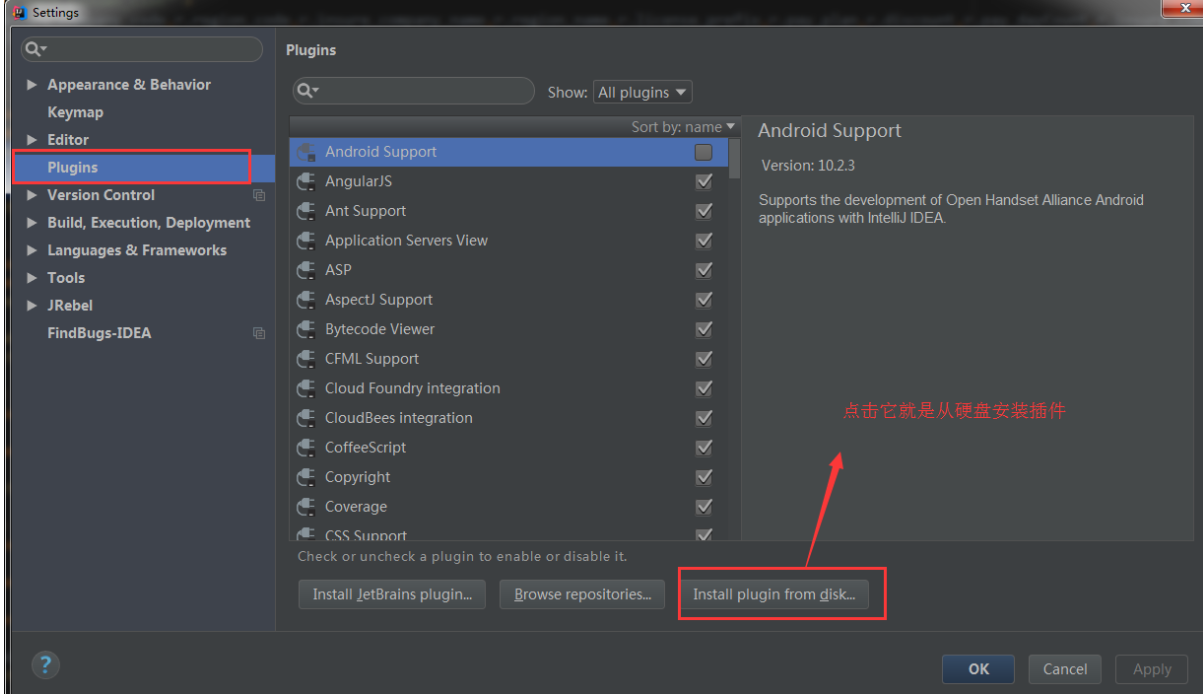
Task: Uncheck the ASP plugin checkbox
Action: click(x=704, y=270)
